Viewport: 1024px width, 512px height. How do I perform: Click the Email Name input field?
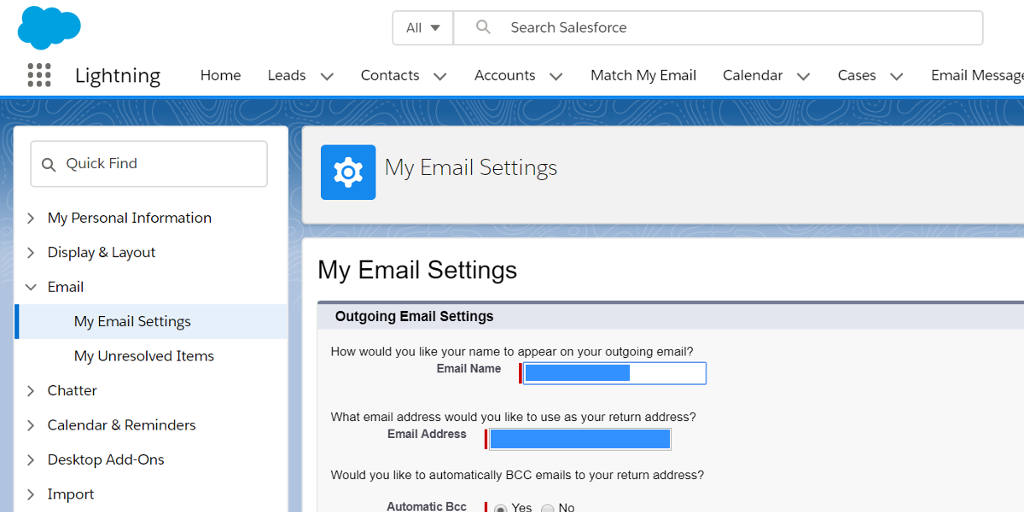[x=615, y=373]
